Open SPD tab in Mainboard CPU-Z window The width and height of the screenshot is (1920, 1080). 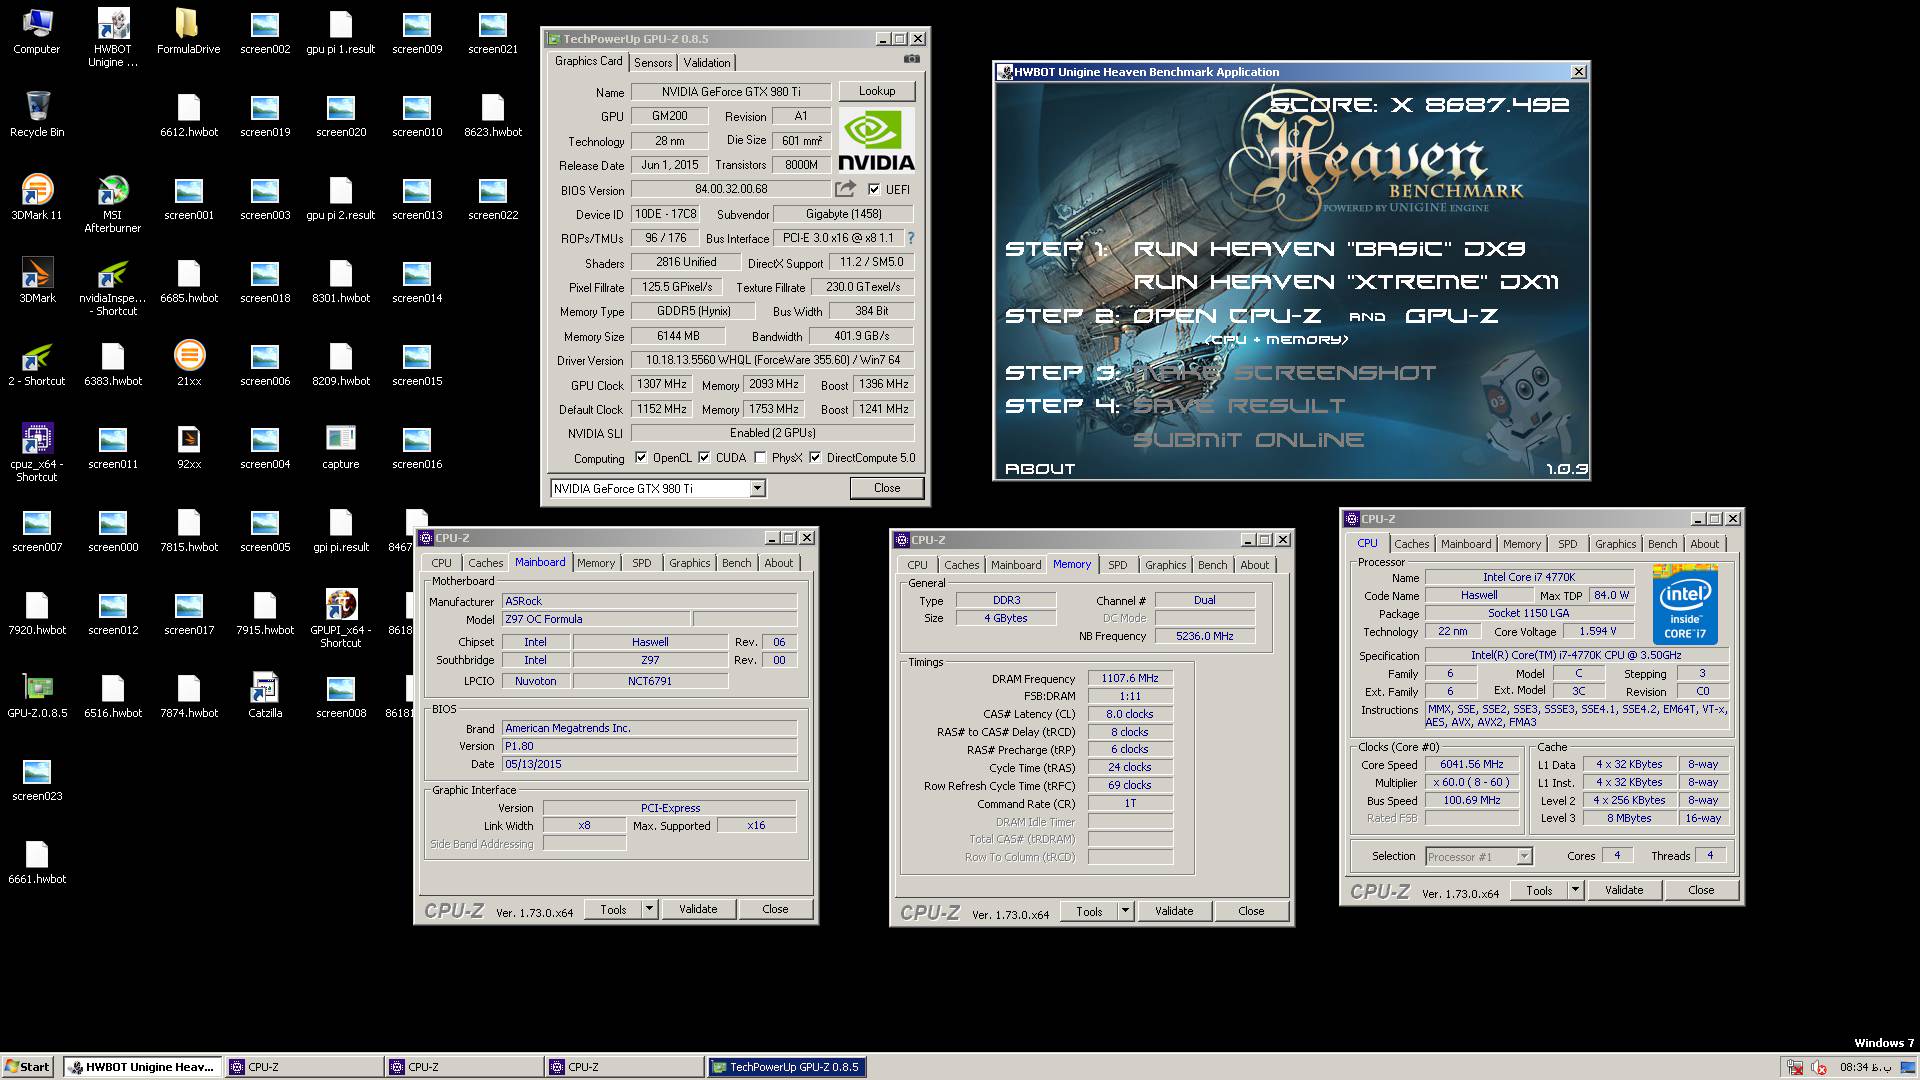pos(642,563)
